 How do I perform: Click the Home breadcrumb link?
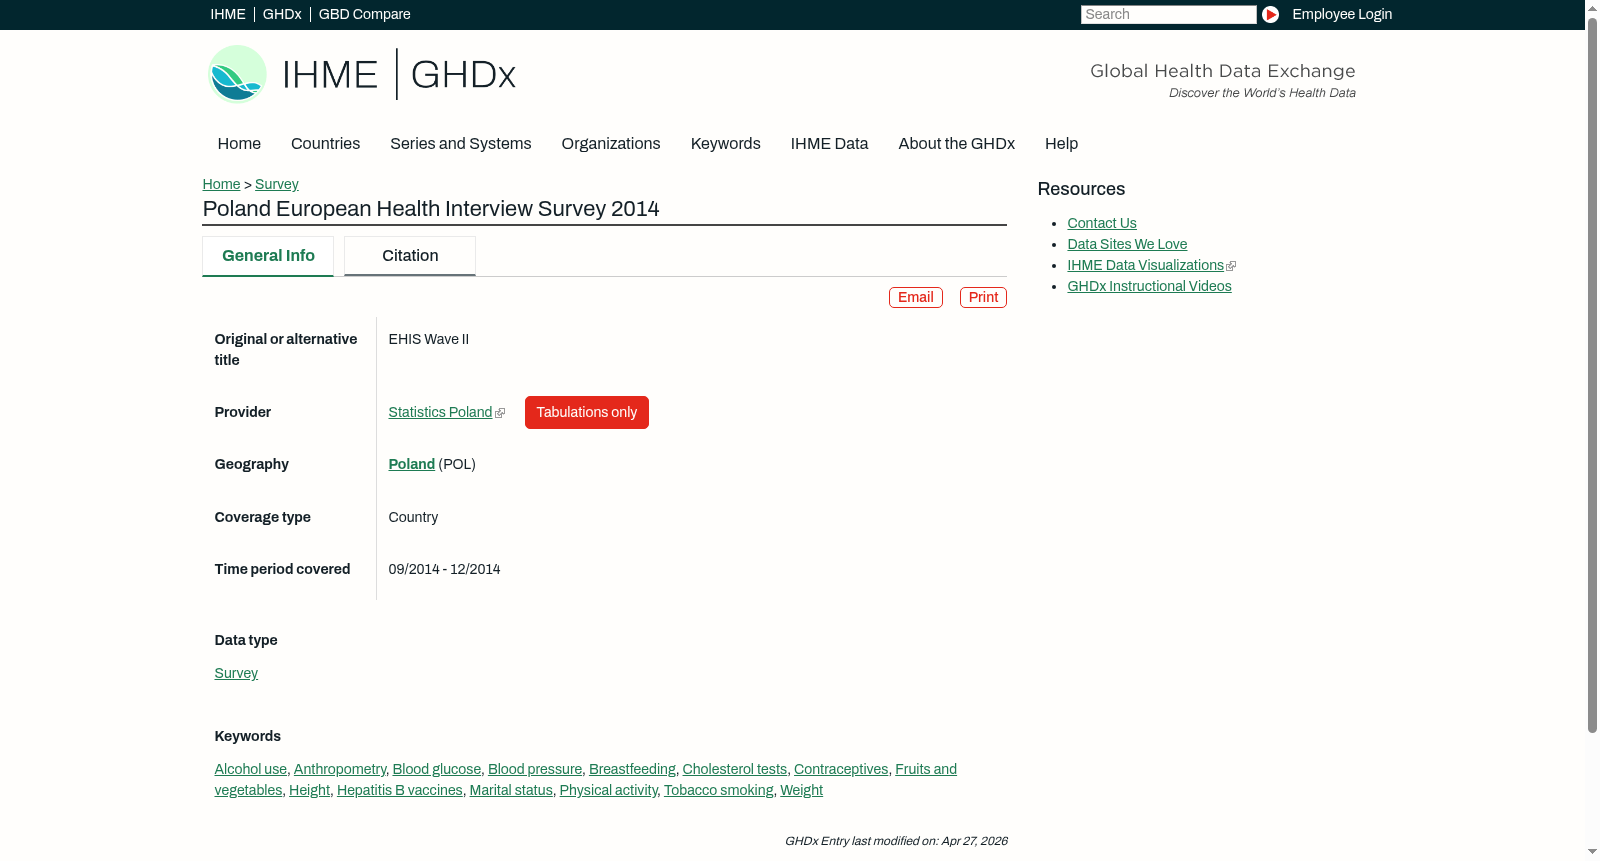(221, 185)
